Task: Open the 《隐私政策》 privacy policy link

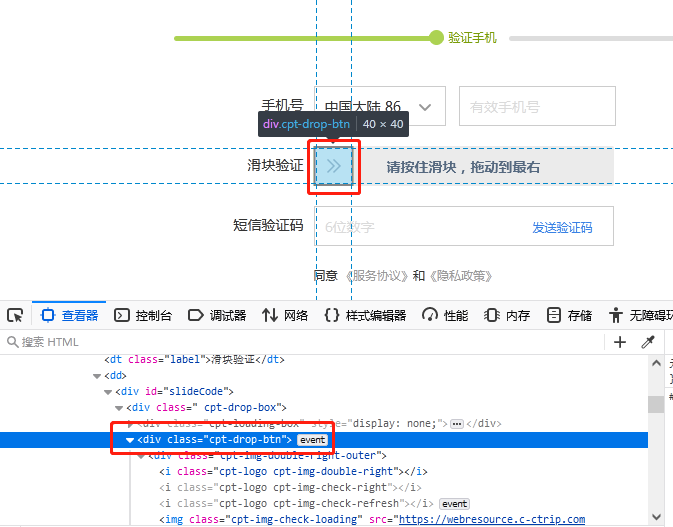Action: click(461, 276)
